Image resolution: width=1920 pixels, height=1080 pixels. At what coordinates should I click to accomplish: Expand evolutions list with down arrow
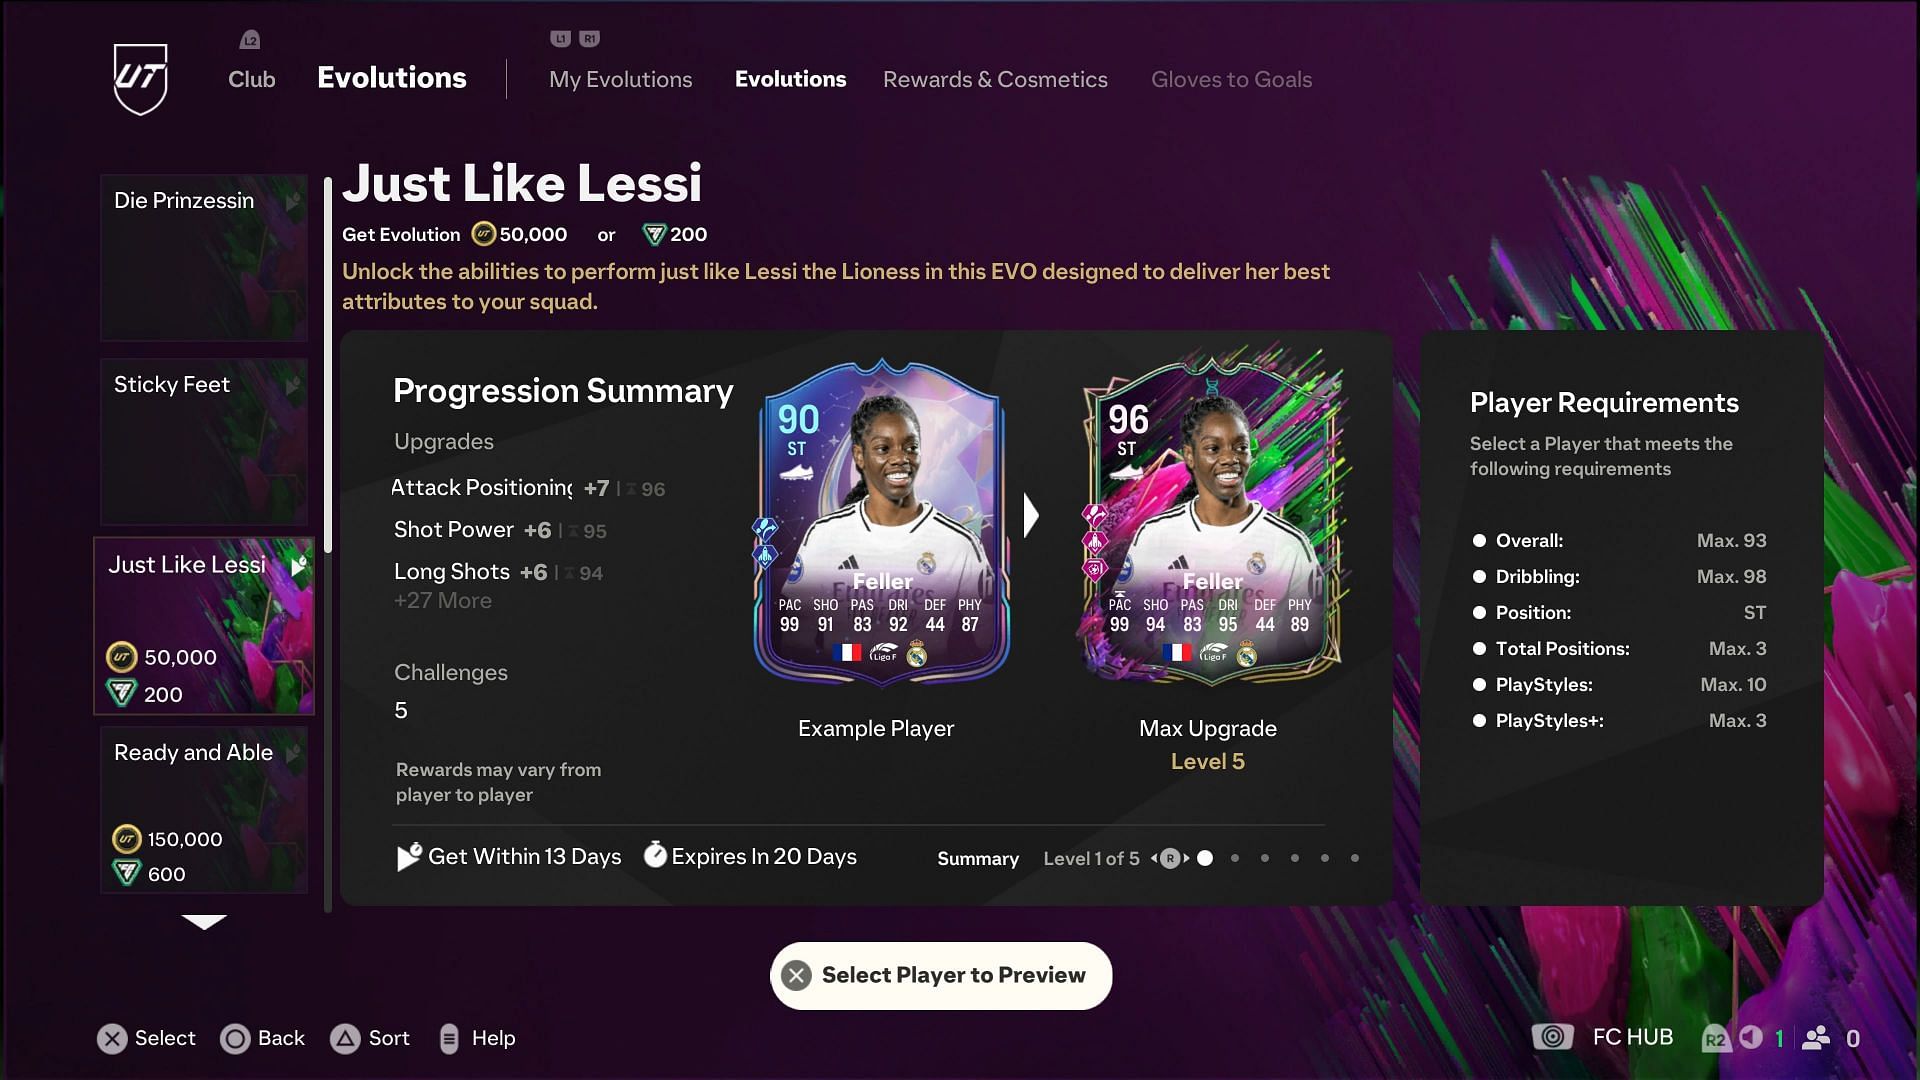point(204,922)
